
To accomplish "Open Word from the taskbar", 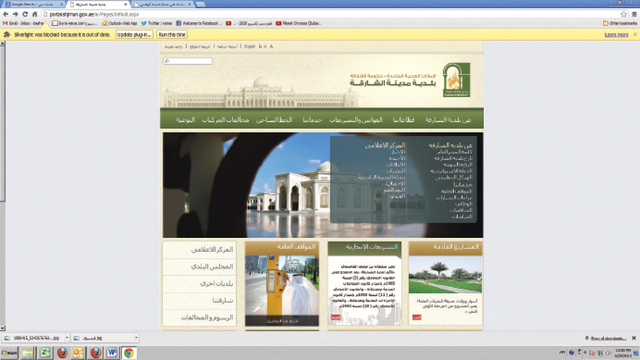I will pos(111,353).
